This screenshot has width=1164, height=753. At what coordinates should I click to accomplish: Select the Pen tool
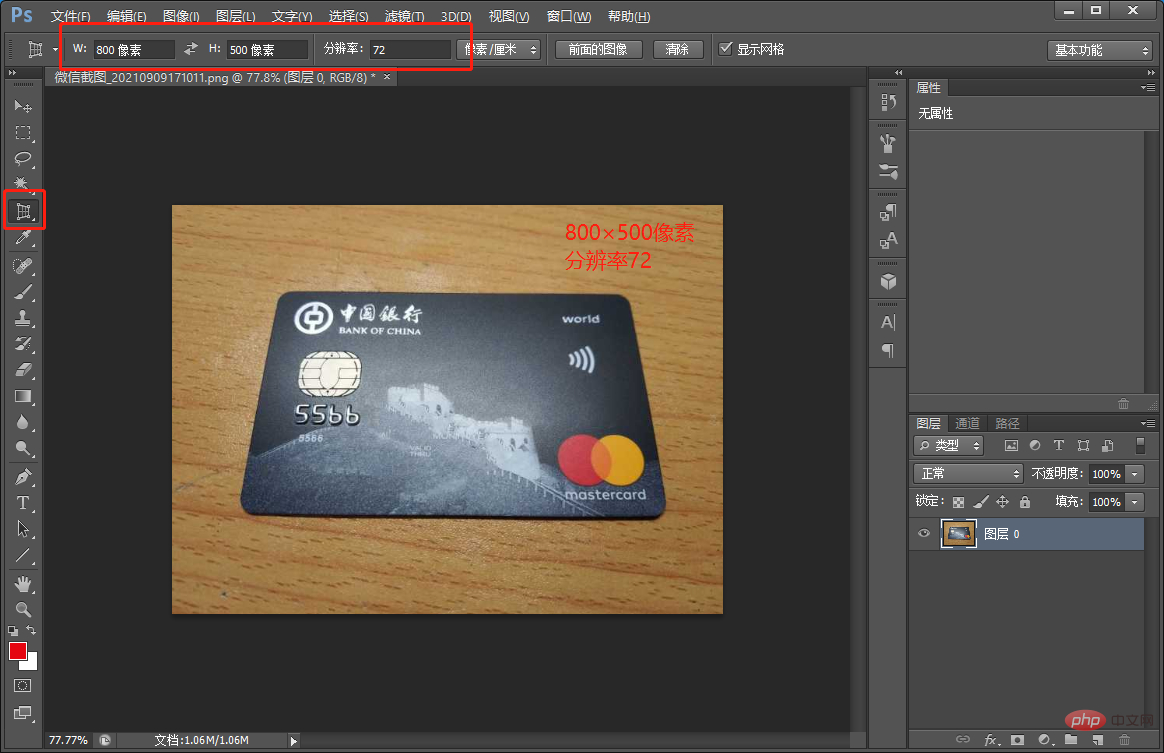point(23,476)
